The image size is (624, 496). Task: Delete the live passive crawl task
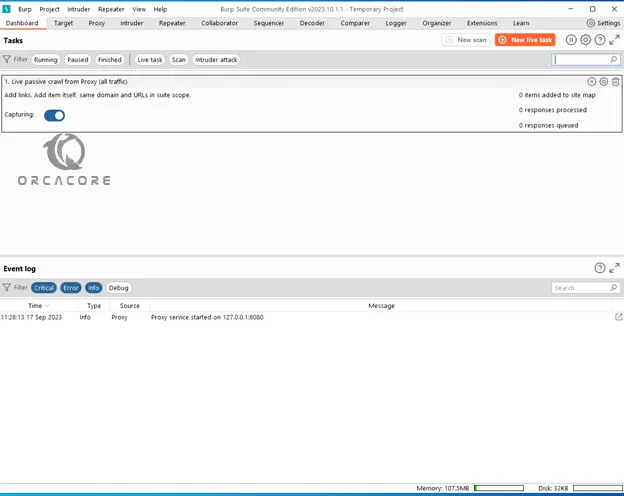(616, 82)
